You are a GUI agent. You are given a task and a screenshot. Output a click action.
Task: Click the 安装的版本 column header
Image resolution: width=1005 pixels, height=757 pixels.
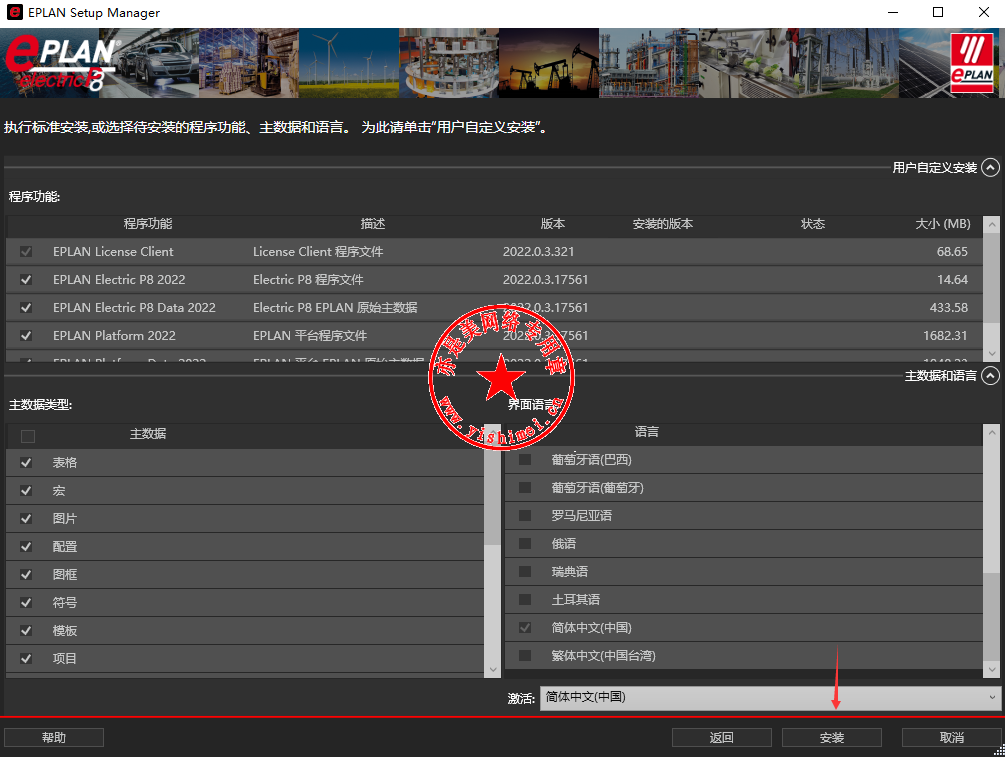tap(663, 224)
